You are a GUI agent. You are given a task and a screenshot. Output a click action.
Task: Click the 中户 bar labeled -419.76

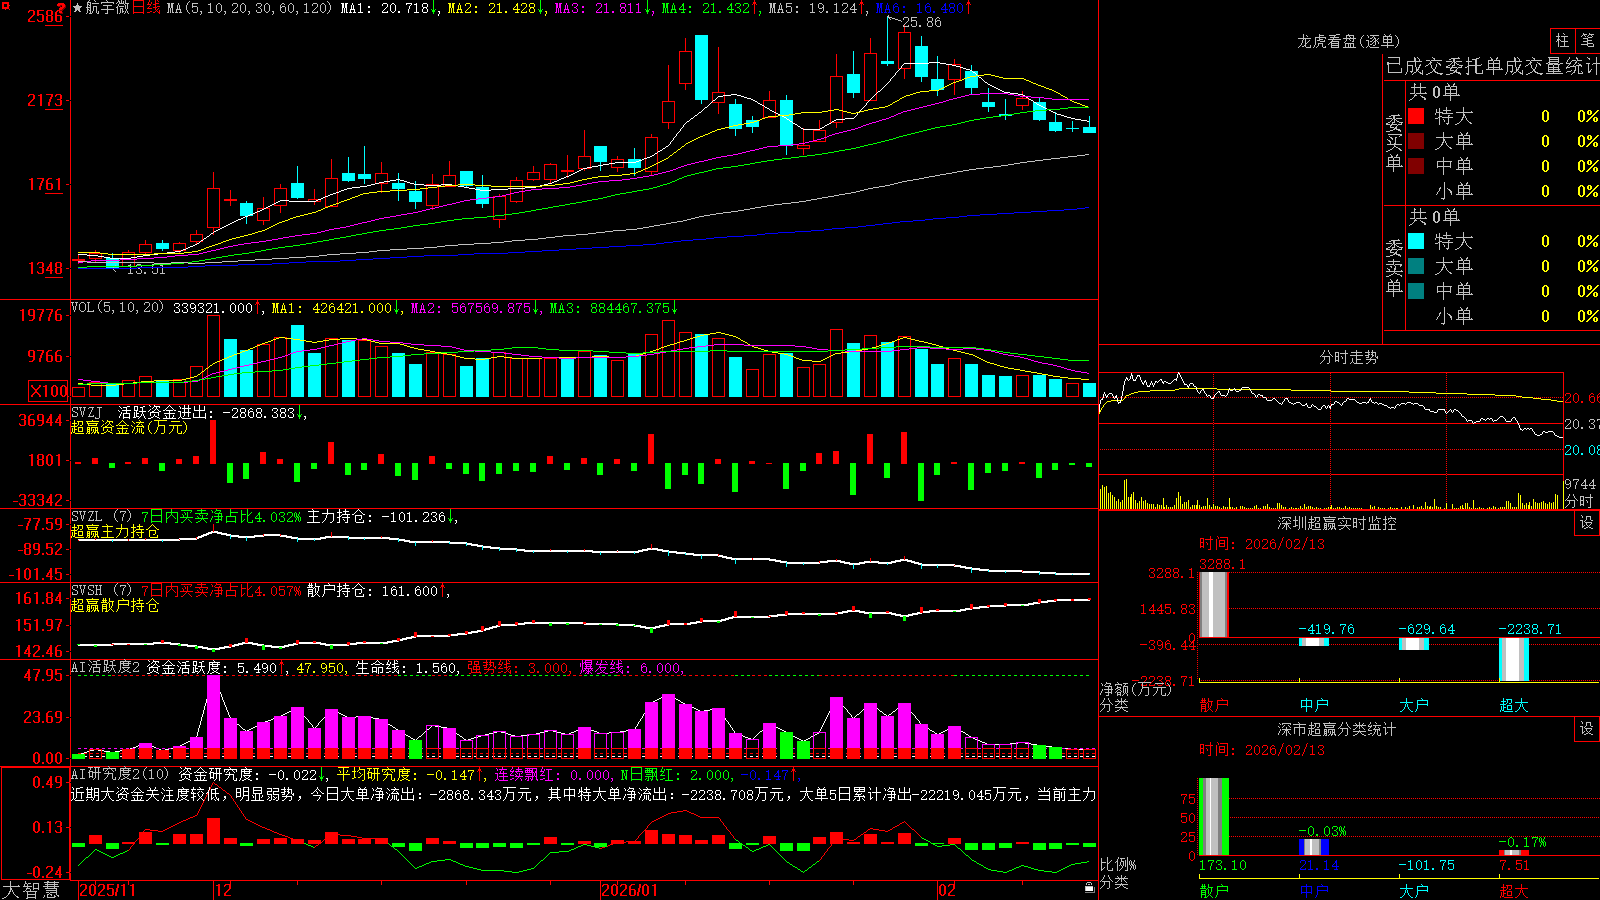(x=1314, y=642)
